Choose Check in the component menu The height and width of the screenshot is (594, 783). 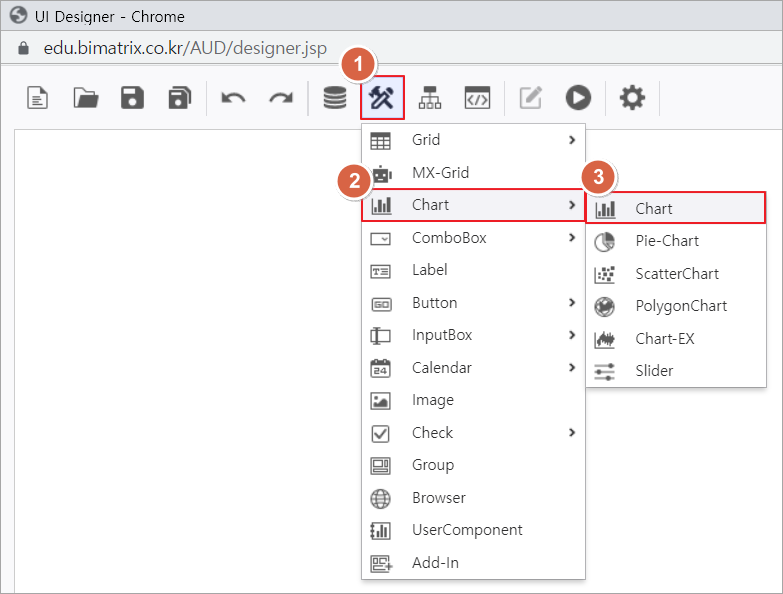click(473, 433)
